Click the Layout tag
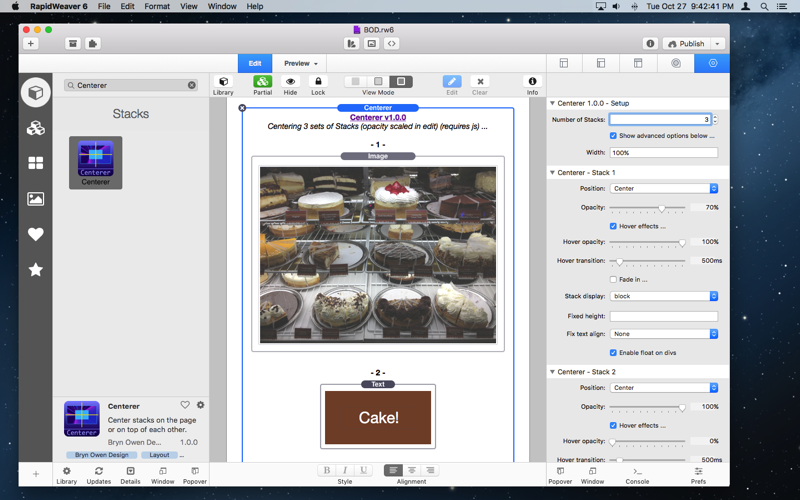The width and height of the screenshot is (800, 500). pos(159,455)
